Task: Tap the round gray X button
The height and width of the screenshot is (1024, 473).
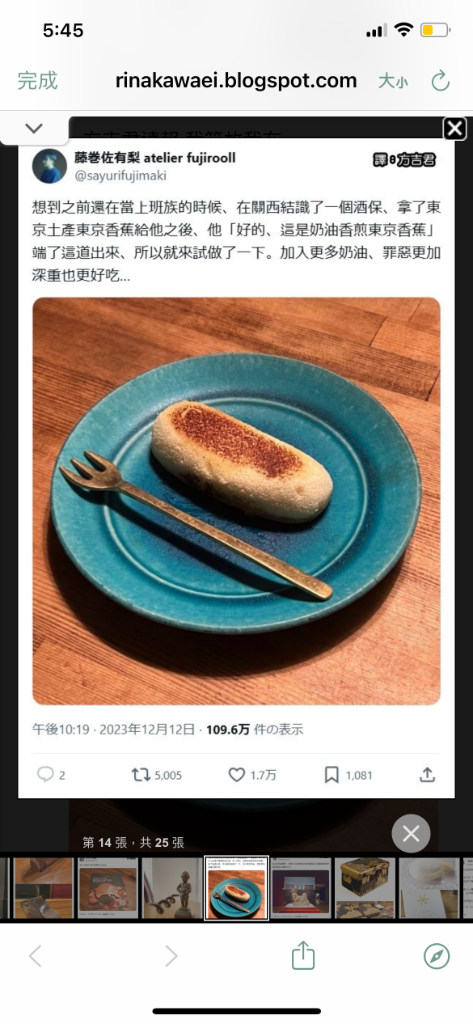Action: coord(411,833)
